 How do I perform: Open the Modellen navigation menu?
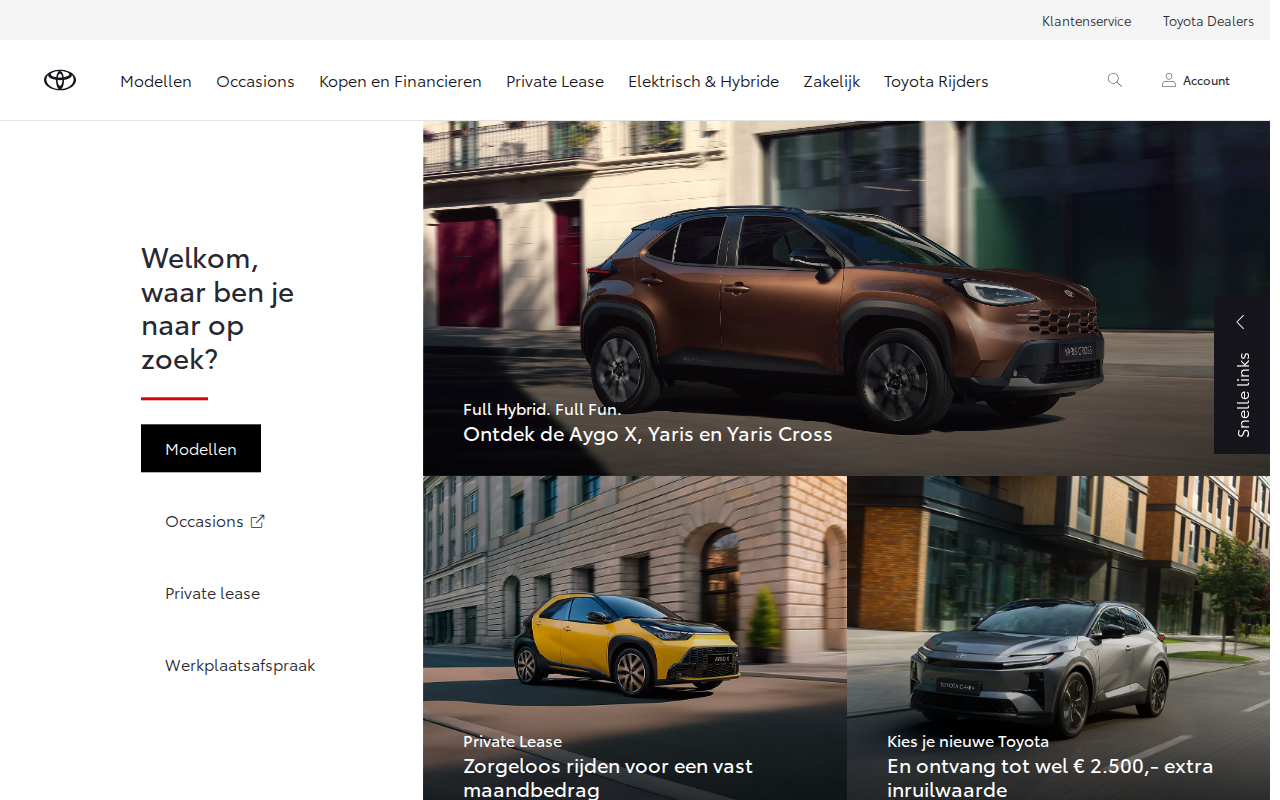(x=156, y=81)
